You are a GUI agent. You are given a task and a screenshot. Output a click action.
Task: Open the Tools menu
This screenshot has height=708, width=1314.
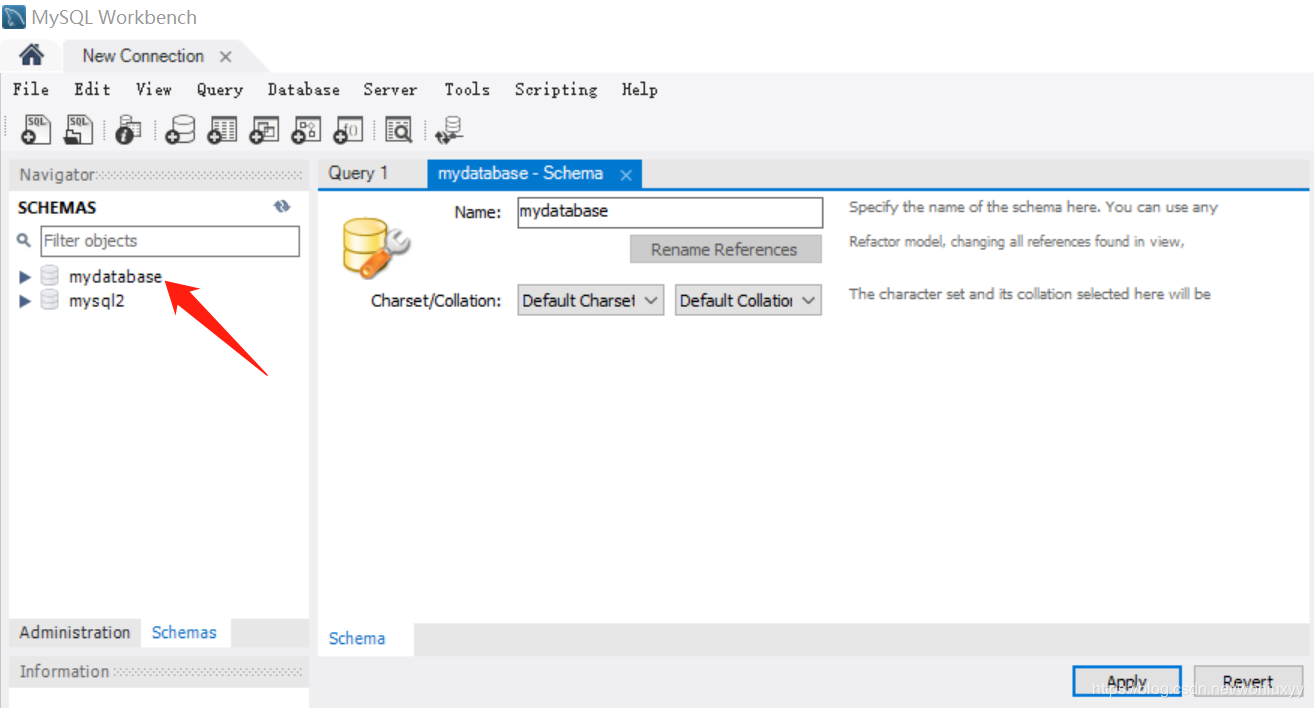[x=467, y=89]
